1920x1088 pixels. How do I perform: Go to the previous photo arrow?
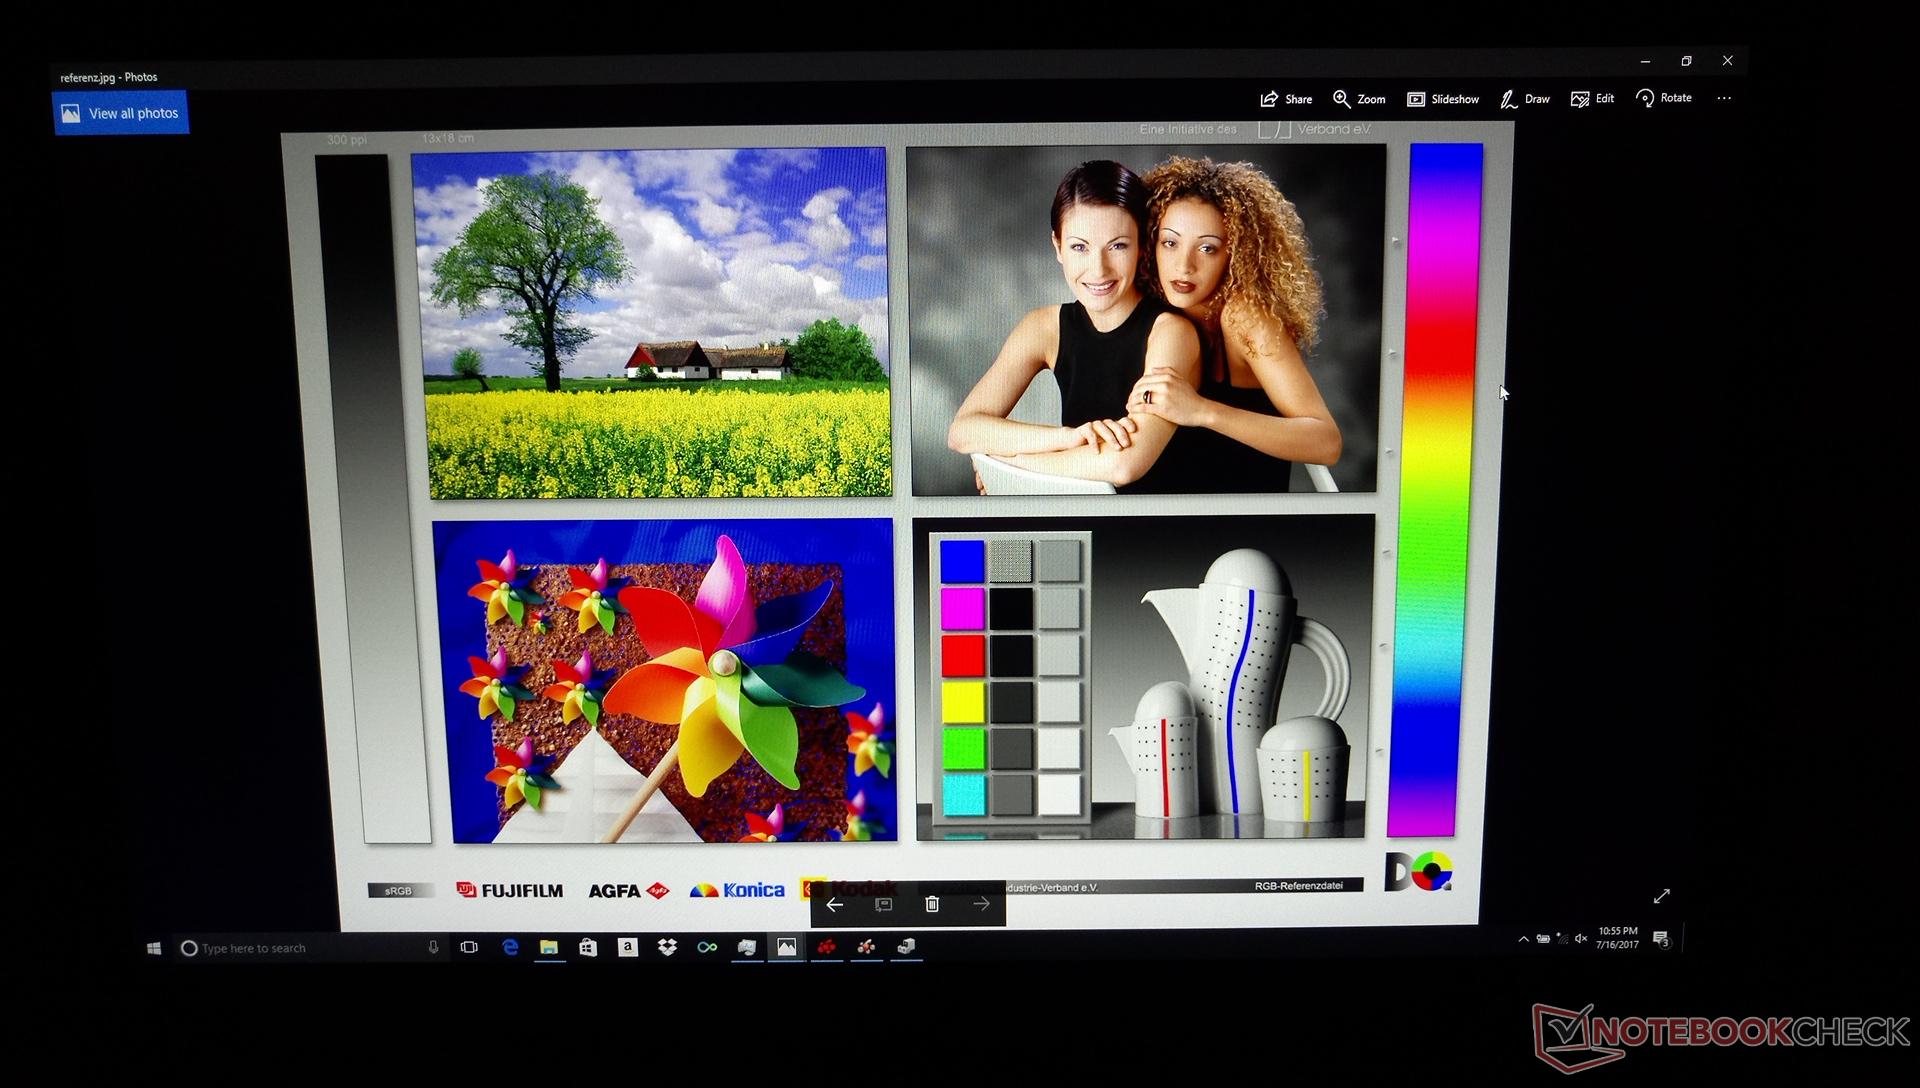[x=835, y=904]
